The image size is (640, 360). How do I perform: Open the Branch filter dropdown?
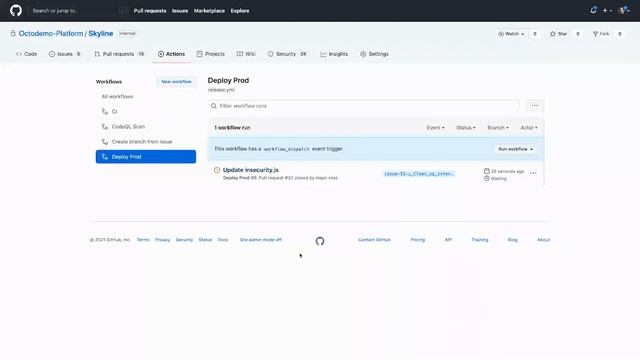(498, 128)
